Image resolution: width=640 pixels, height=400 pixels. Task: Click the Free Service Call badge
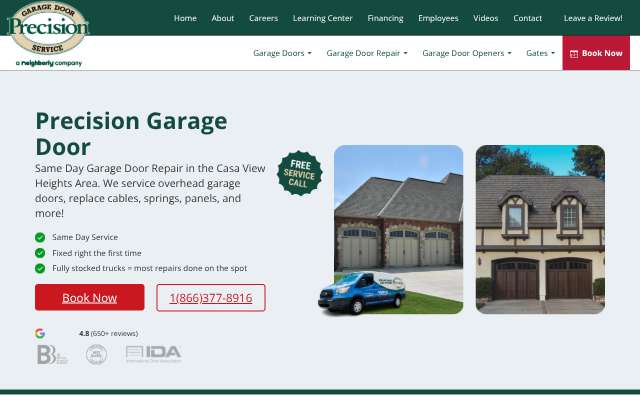(x=300, y=173)
